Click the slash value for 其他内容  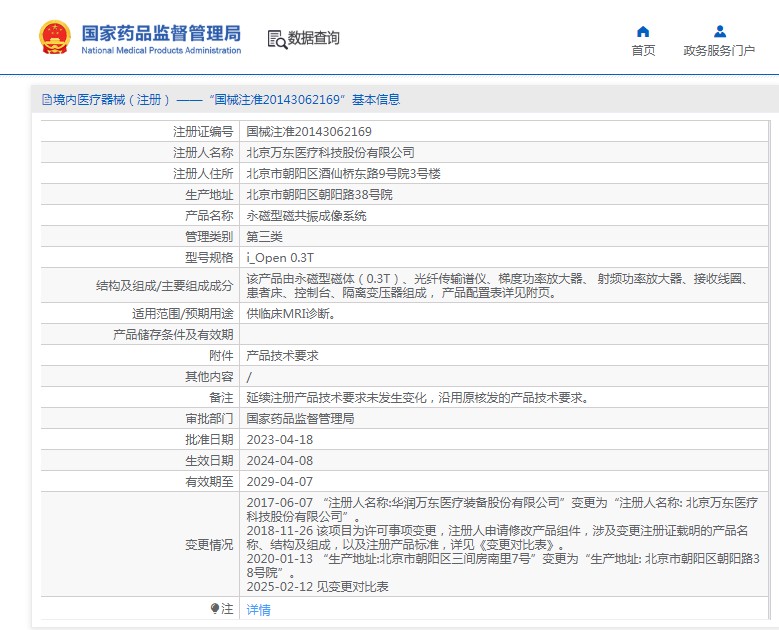click(x=249, y=377)
